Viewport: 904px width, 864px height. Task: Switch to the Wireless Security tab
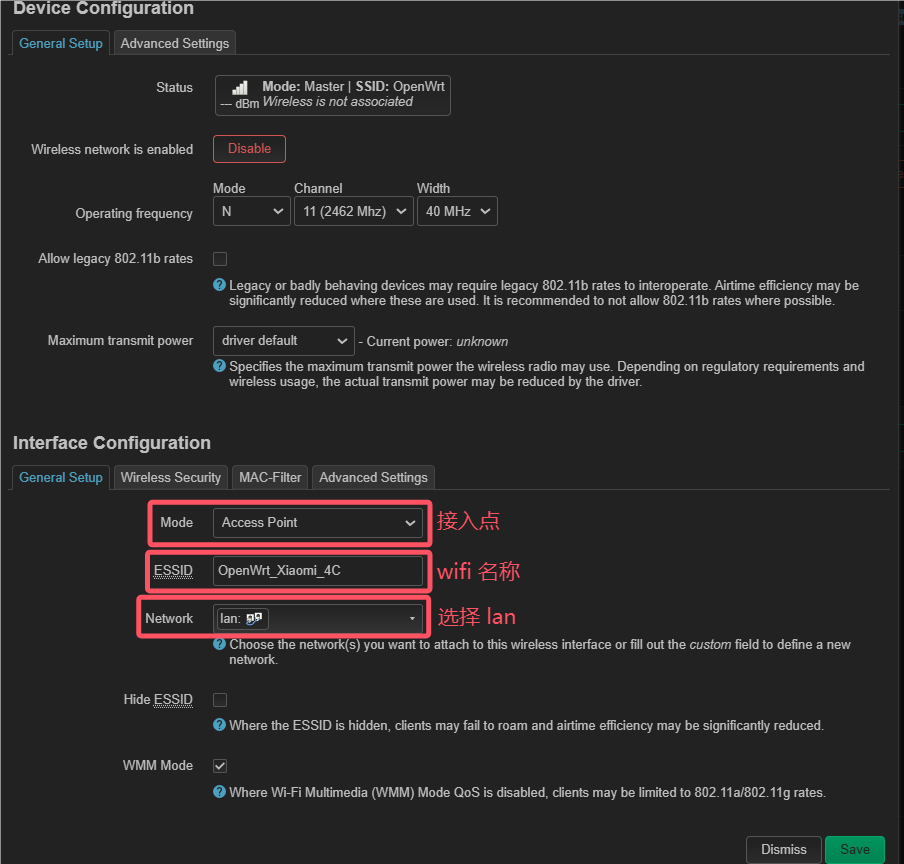[171, 477]
